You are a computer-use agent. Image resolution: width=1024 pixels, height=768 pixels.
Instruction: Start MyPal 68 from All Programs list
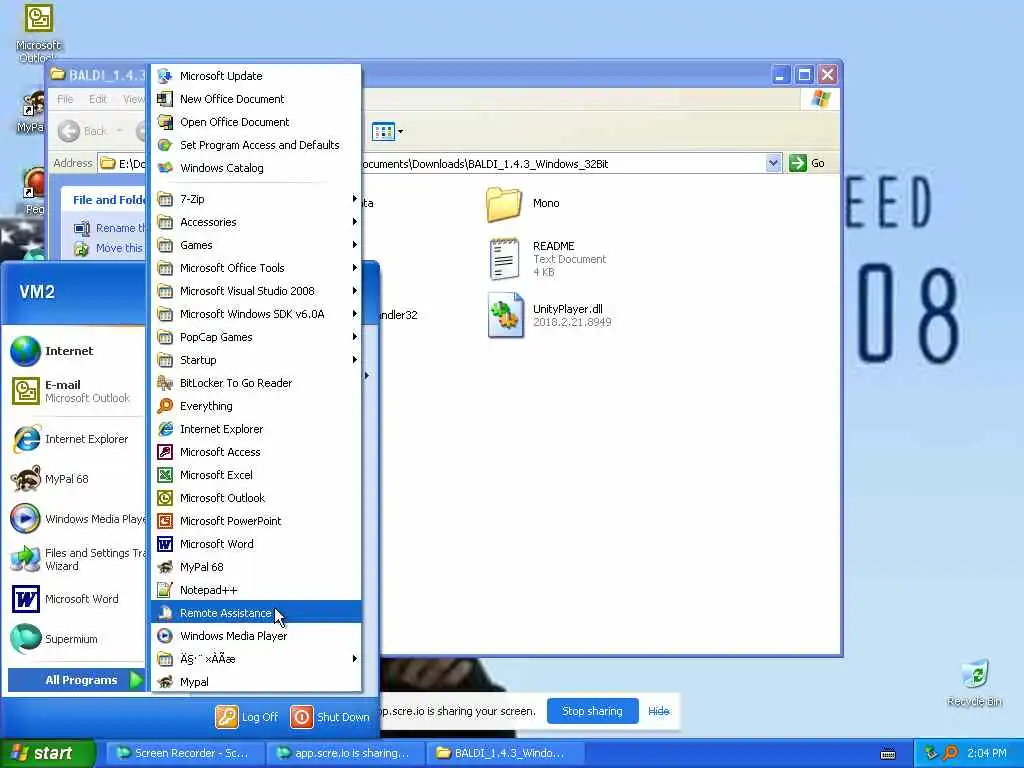point(256,567)
